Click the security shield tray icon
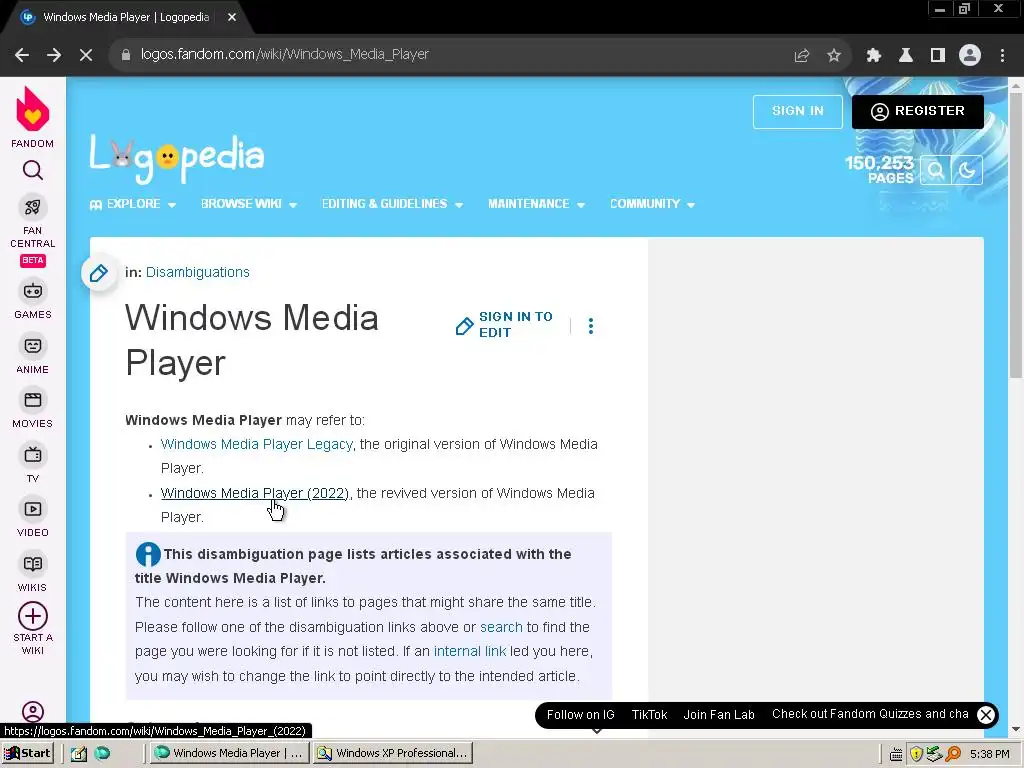Image resolution: width=1024 pixels, height=768 pixels. pyautogui.click(x=916, y=754)
